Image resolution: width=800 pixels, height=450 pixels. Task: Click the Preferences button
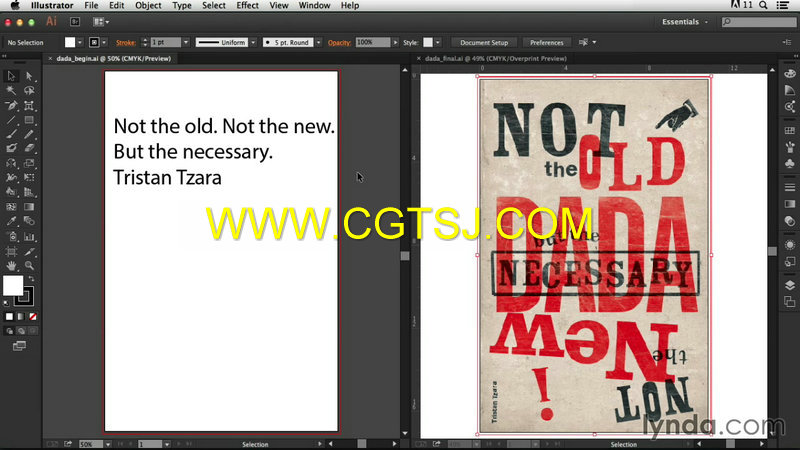tap(546, 42)
